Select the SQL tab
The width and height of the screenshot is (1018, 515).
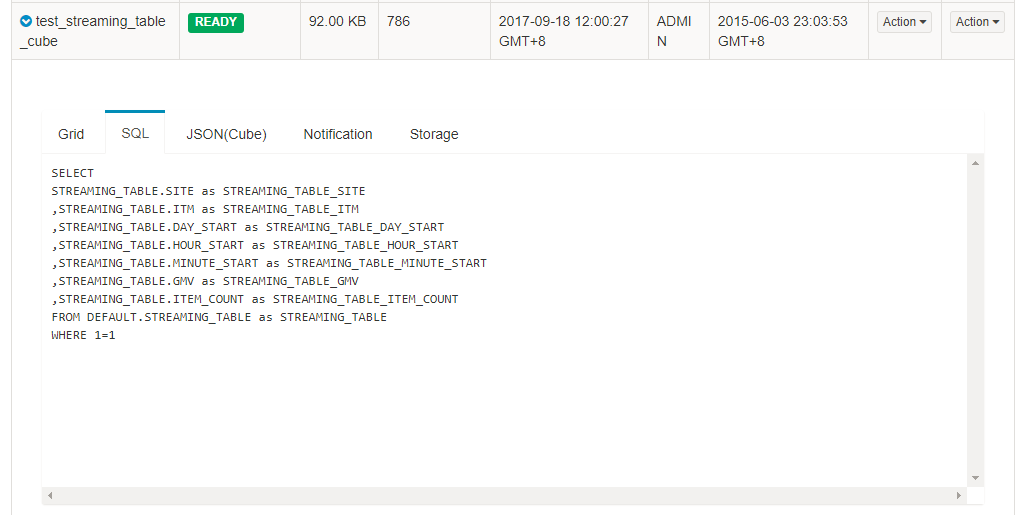(x=135, y=133)
